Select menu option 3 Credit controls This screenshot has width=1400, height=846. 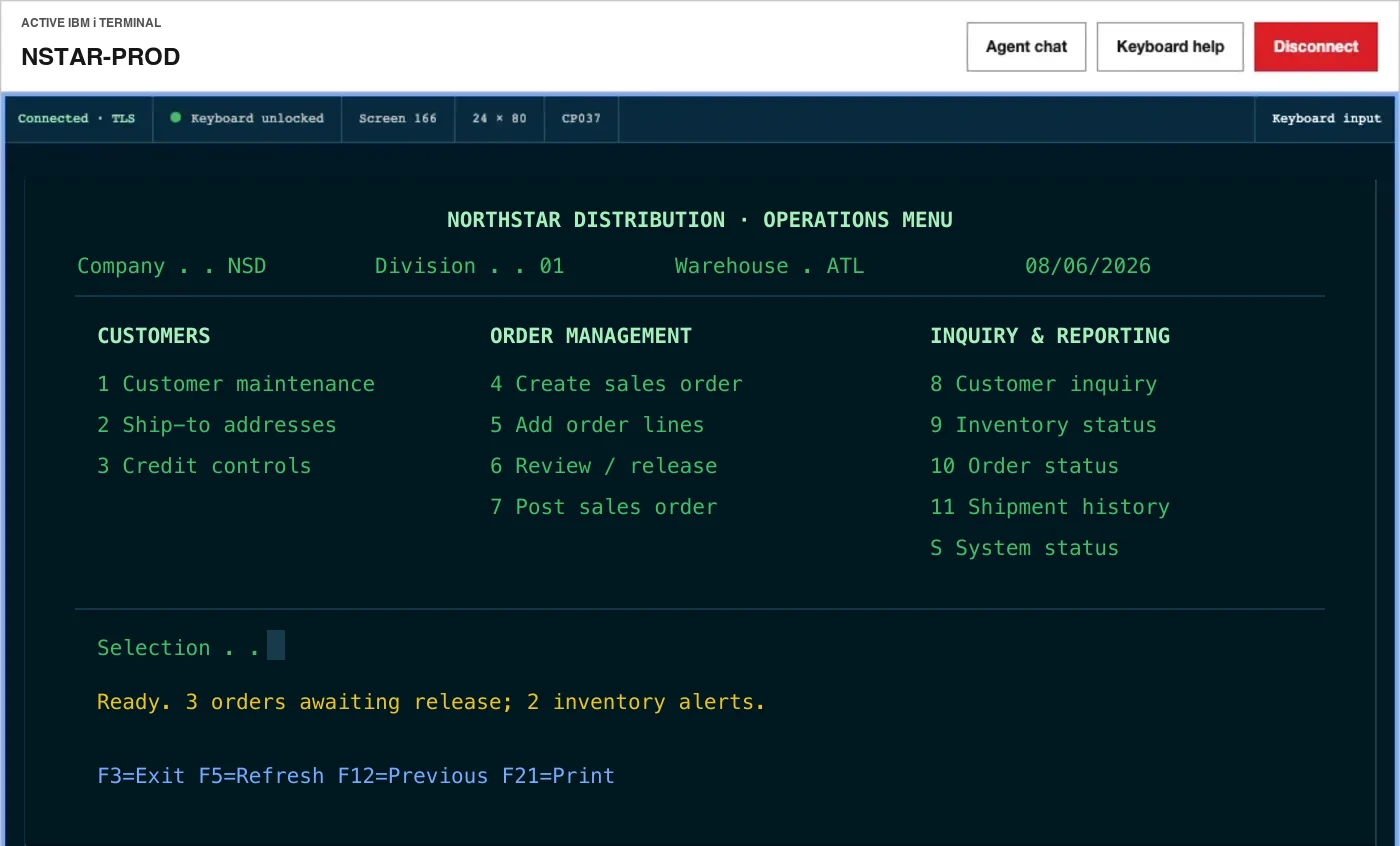(x=204, y=466)
